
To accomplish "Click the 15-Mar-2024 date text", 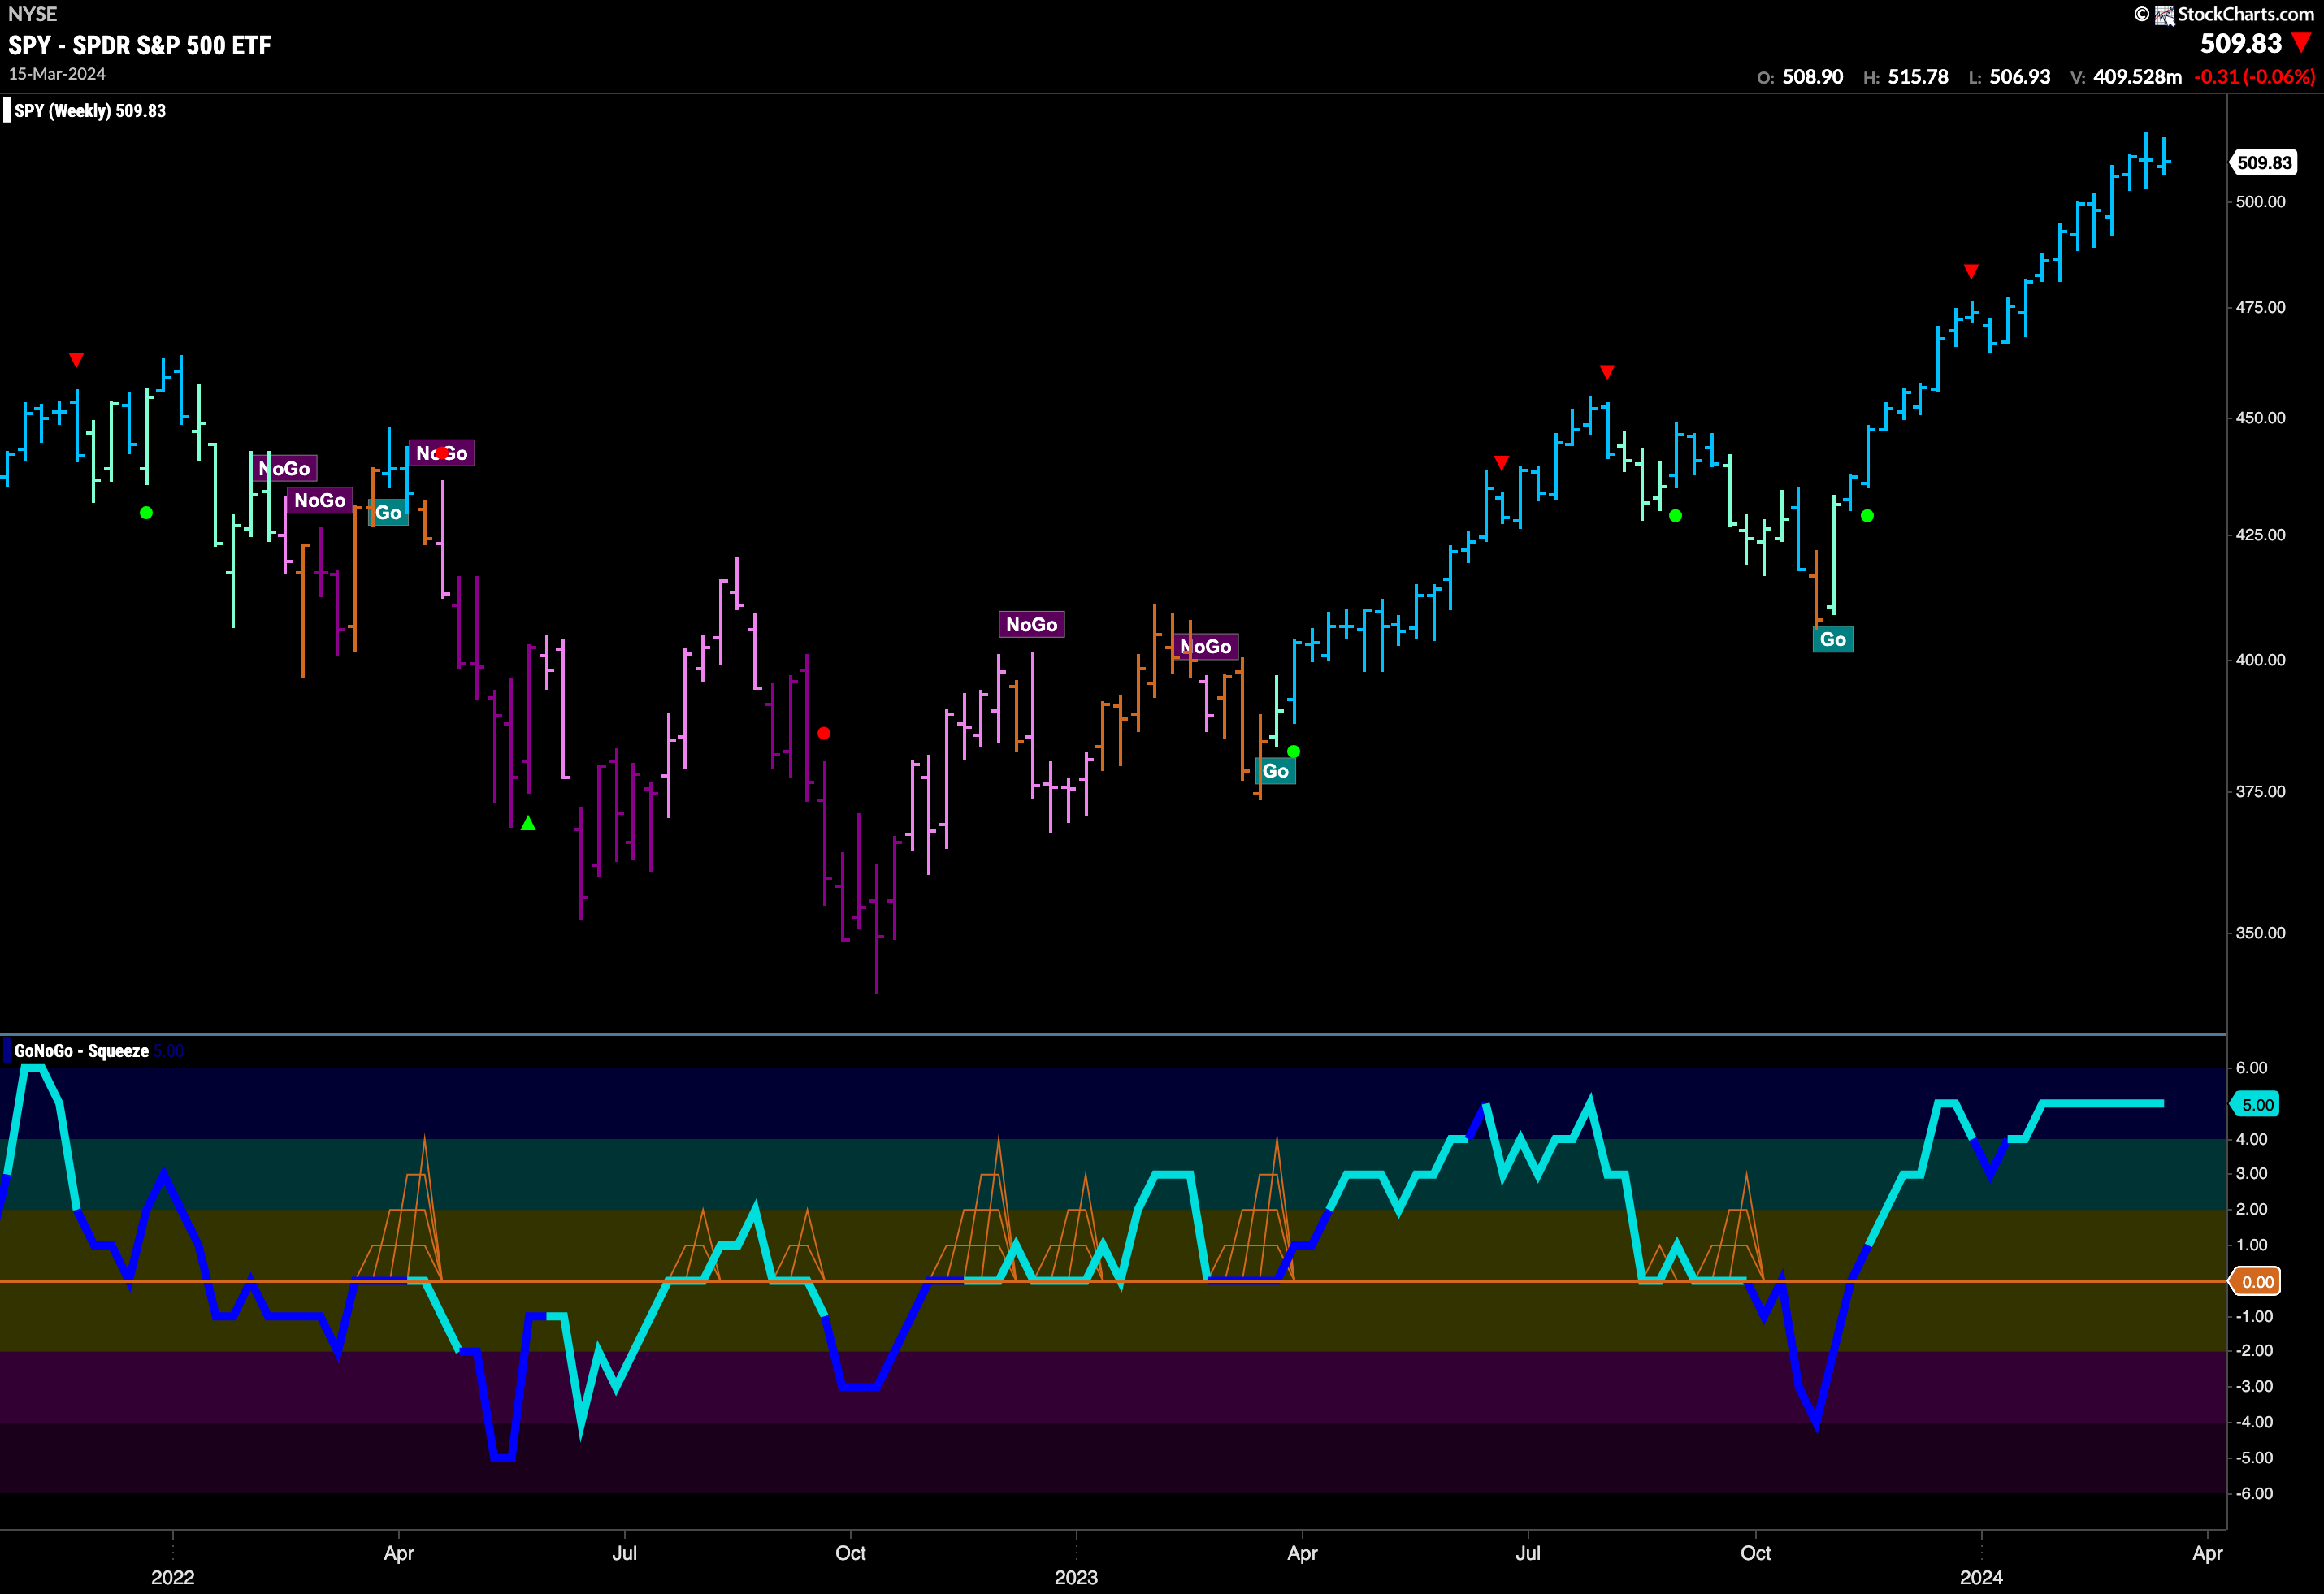I will [x=57, y=74].
